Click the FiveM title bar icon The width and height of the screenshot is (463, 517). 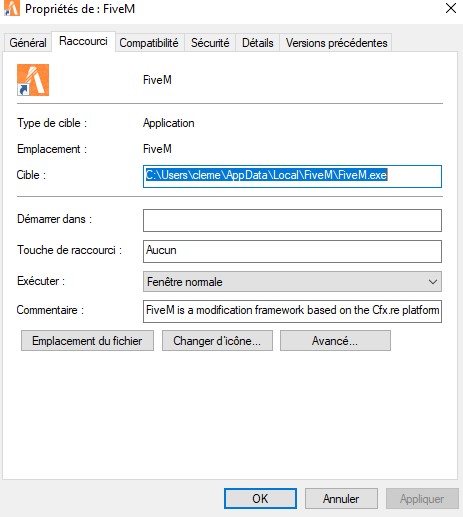(12, 8)
